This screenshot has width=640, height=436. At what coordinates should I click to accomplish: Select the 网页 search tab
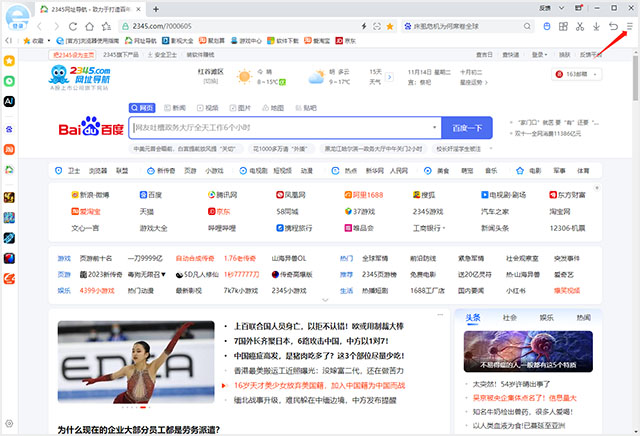click(142, 108)
